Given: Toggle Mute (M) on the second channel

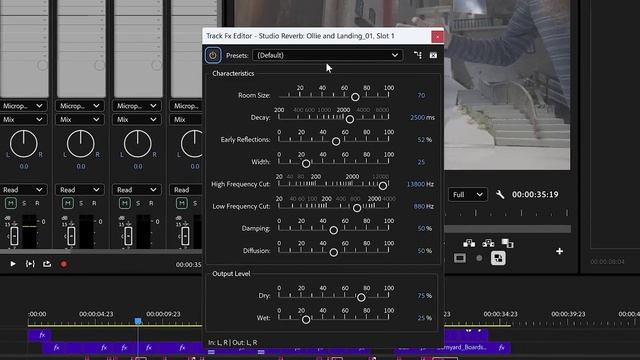Looking at the screenshot, I should [68, 203].
